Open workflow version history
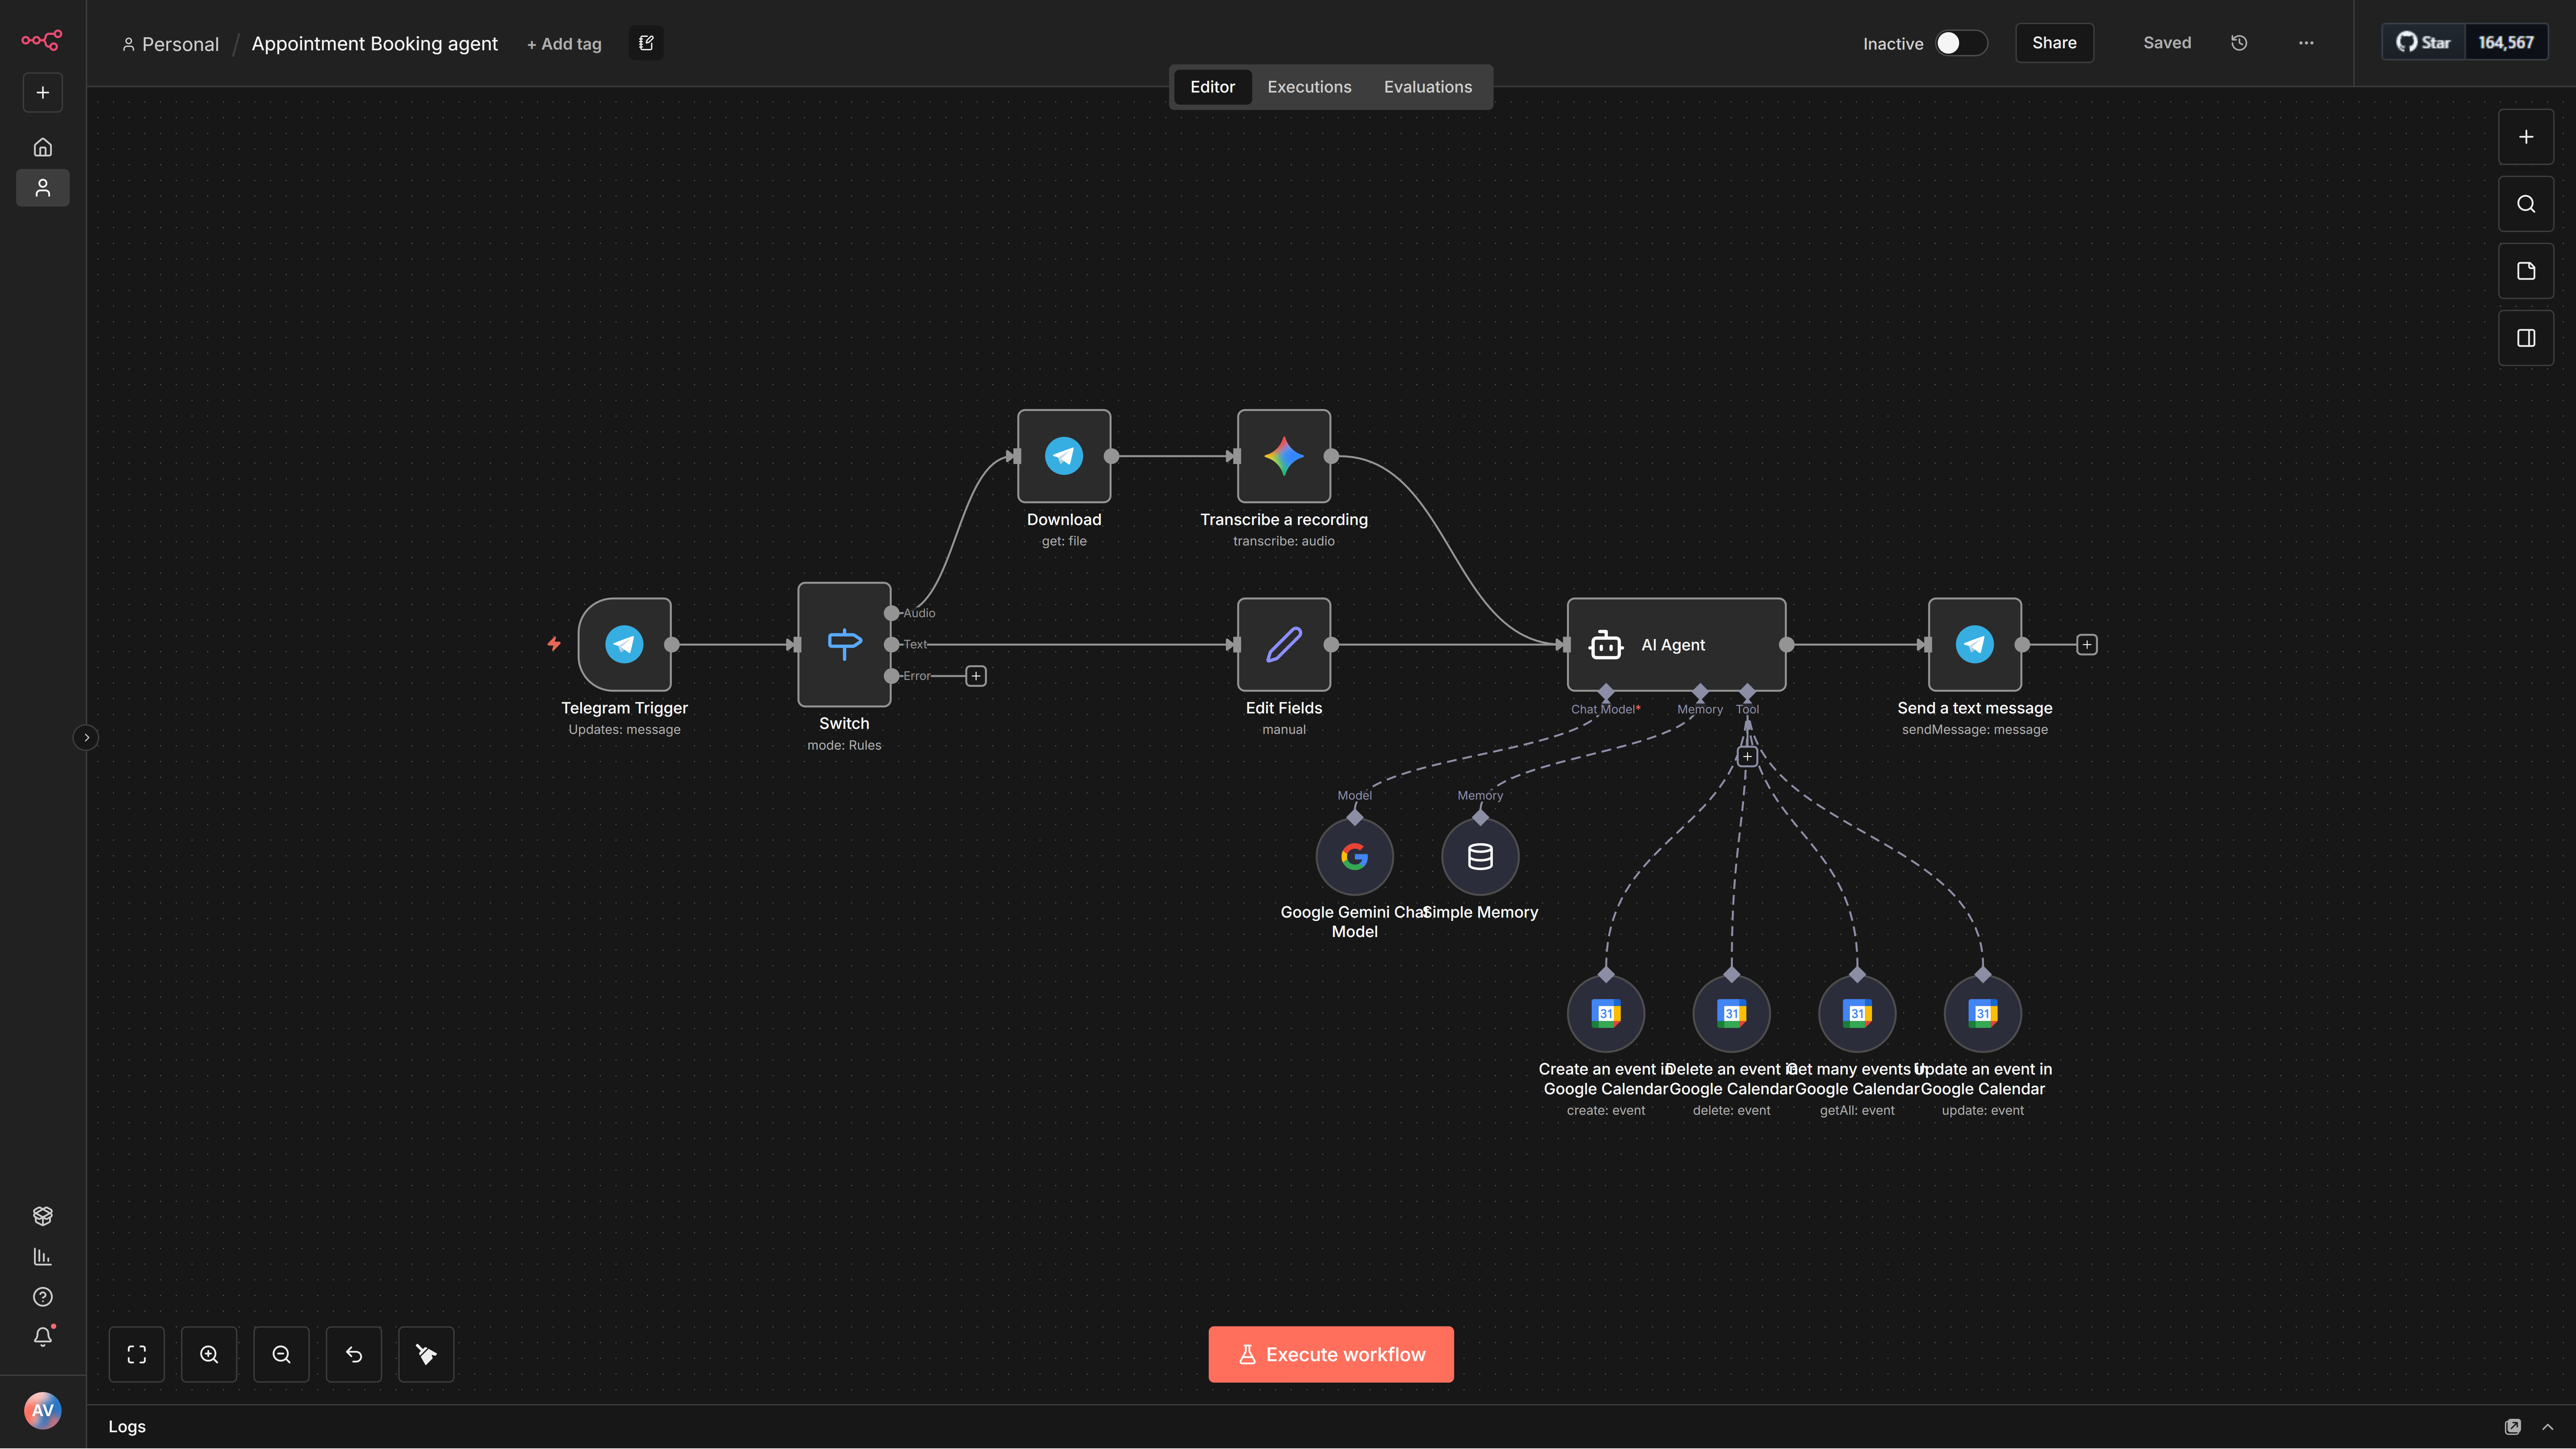This screenshot has height=1449, width=2576. click(2239, 43)
